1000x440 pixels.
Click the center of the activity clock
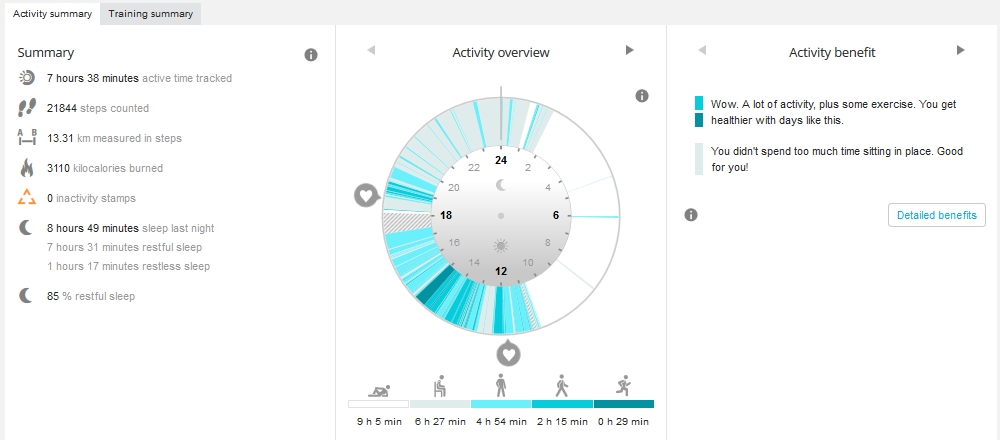[x=501, y=215]
